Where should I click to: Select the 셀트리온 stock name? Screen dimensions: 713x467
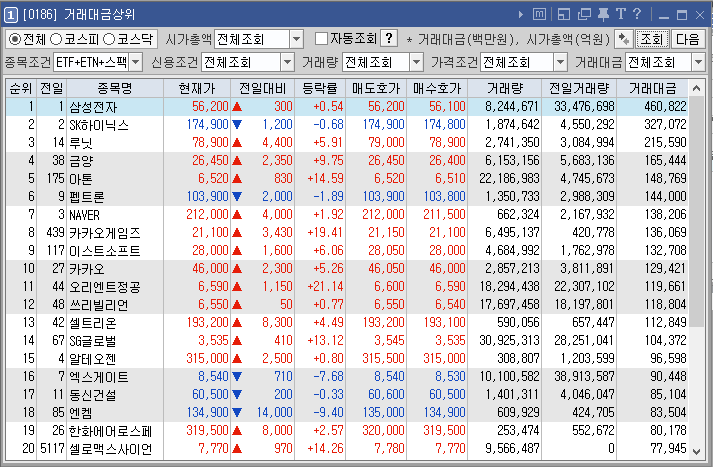click(93, 323)
